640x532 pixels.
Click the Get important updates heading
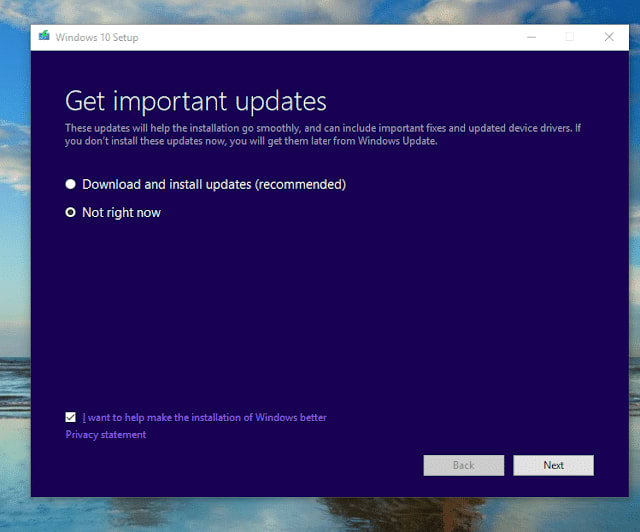coord(196,101)
